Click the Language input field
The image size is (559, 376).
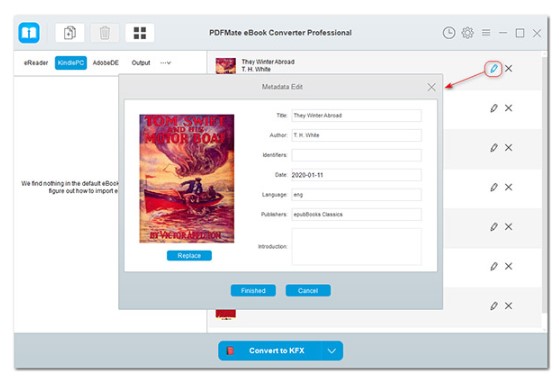pyautogui.click(x=357, y=195)
